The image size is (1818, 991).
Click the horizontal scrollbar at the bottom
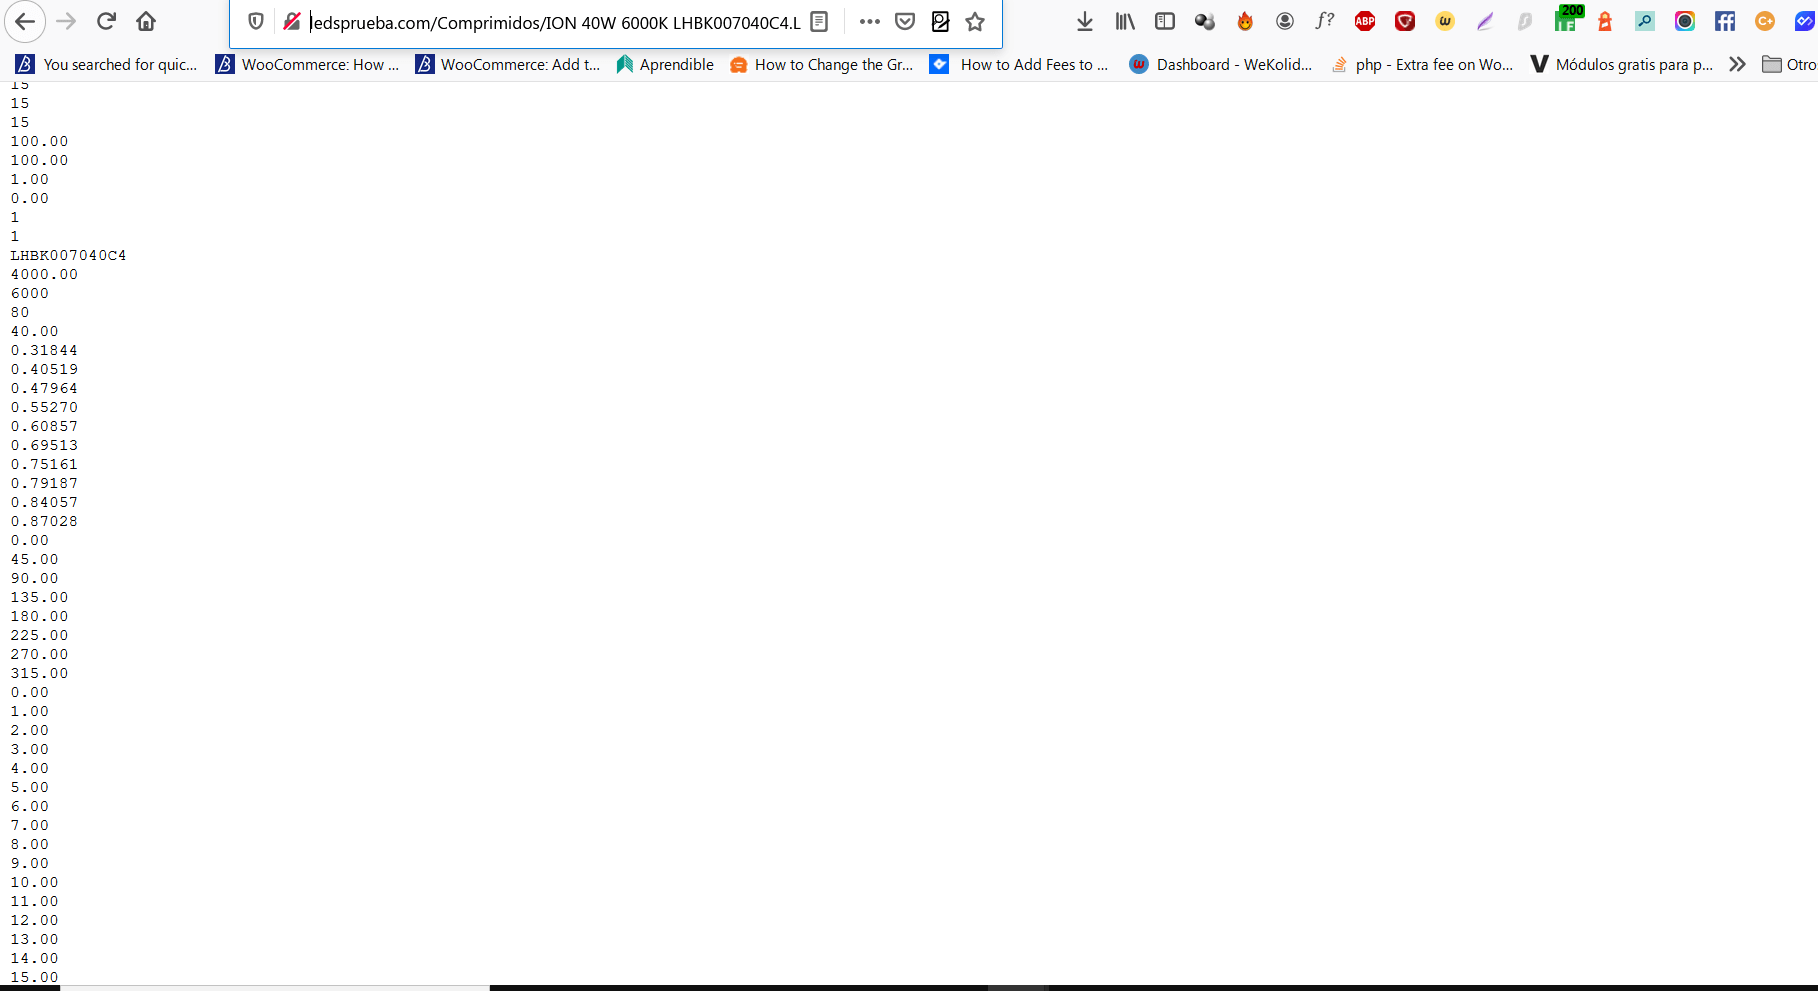[275, 987]
